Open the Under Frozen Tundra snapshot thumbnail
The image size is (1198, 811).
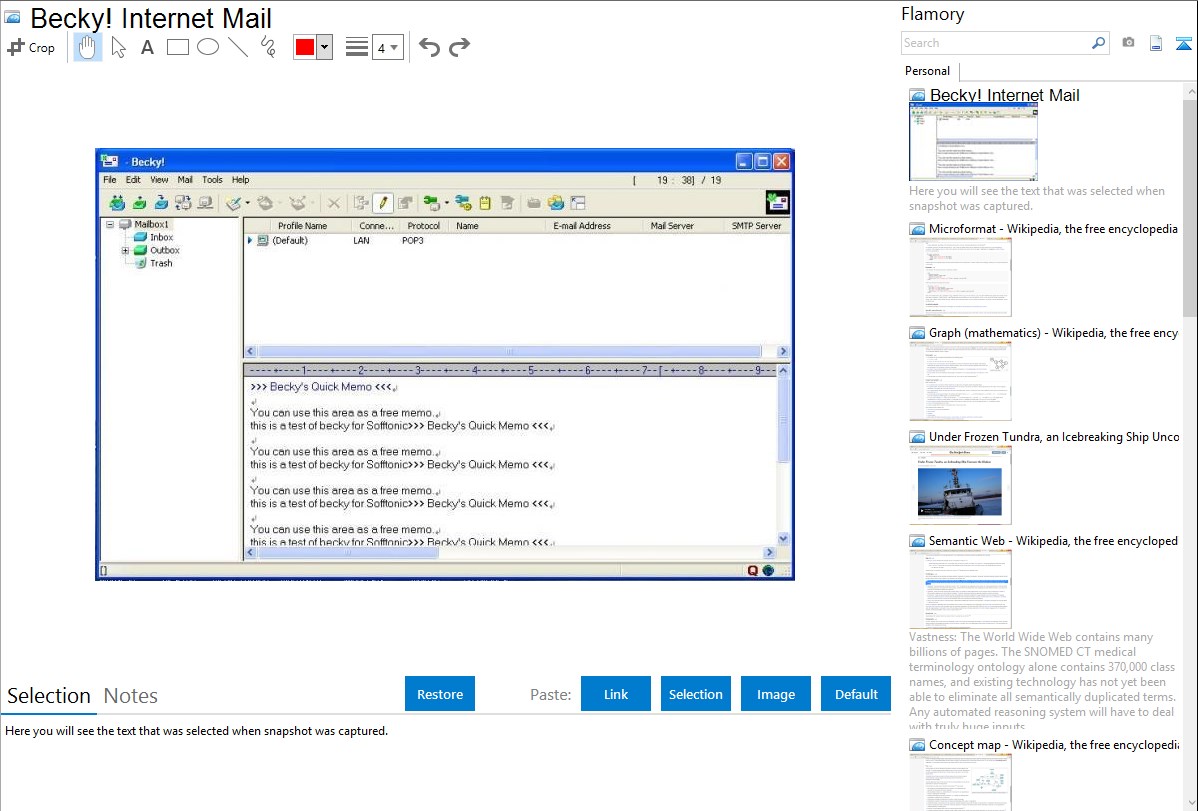pos(960,485)
